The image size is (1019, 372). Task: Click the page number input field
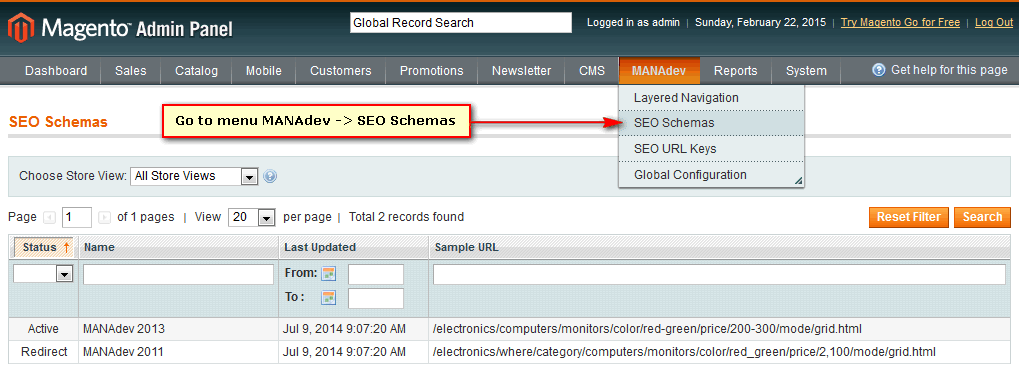(x=77, y=217)
